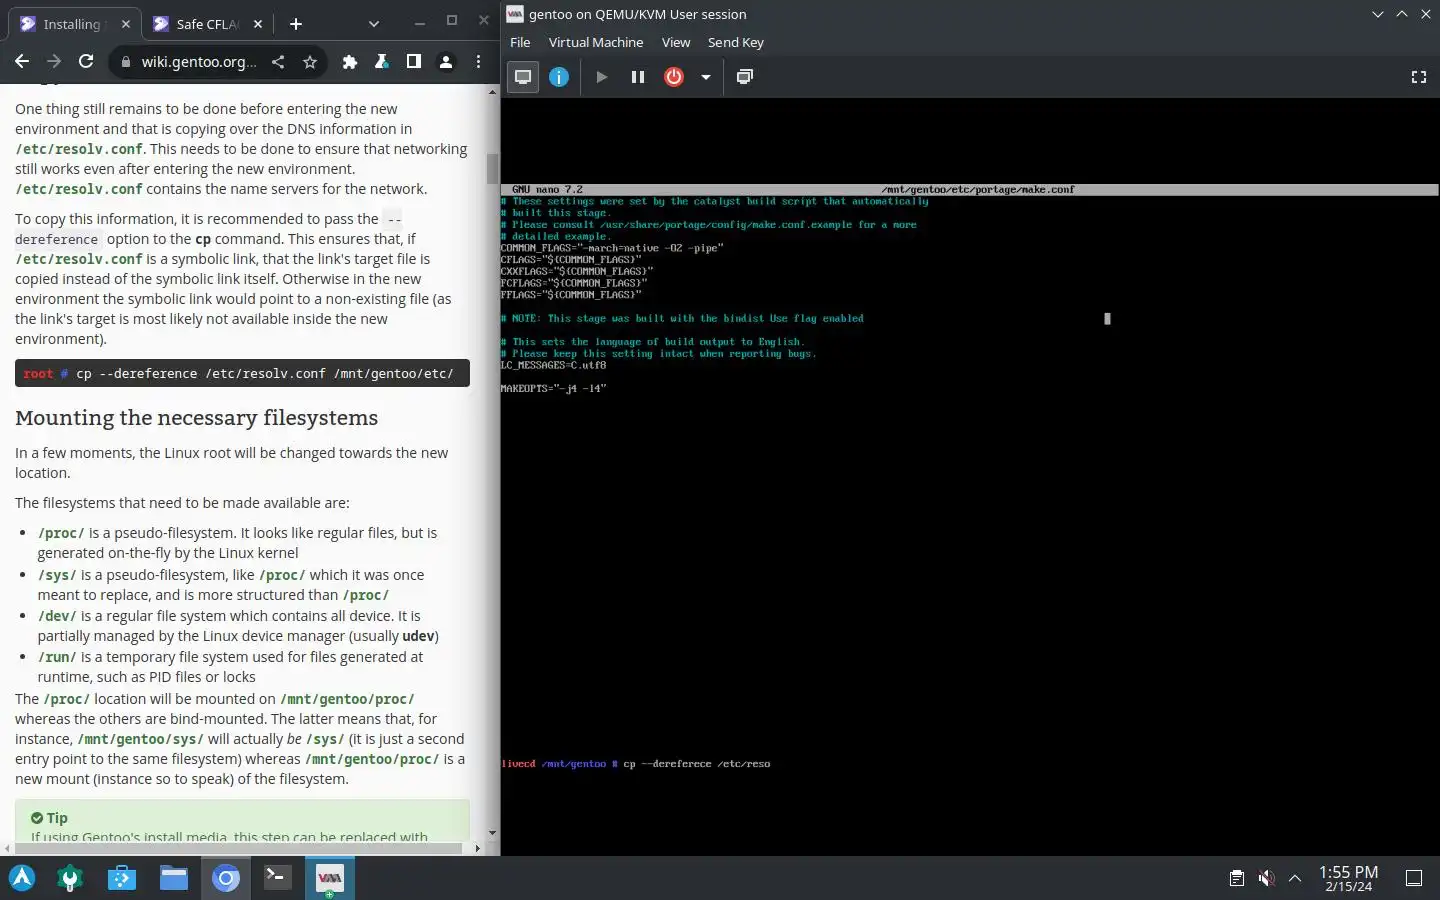Screen dimensions: 1440x900
Task: Open a new browser tab
Action: [x=296, y=24]
